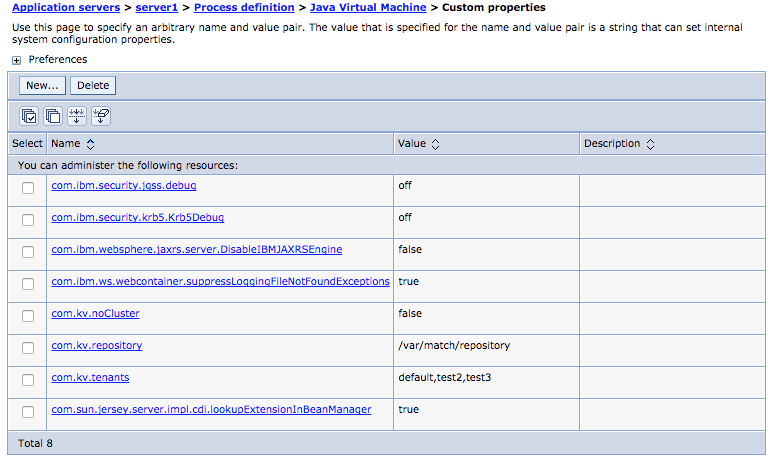Sort by Value column arrows

(436, 144)
